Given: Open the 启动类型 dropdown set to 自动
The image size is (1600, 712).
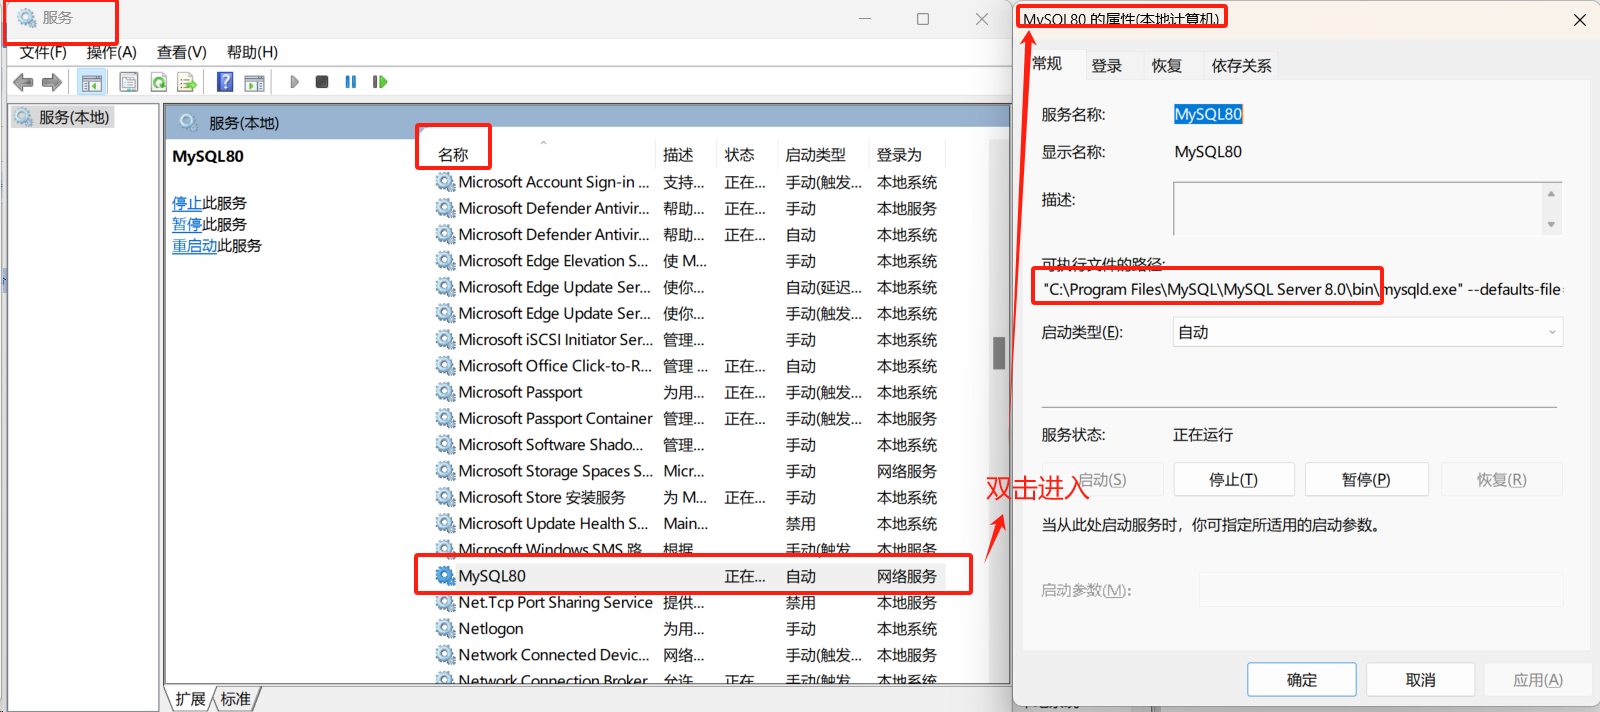Looking at the screenshot, I should (x=1368, y=332).
